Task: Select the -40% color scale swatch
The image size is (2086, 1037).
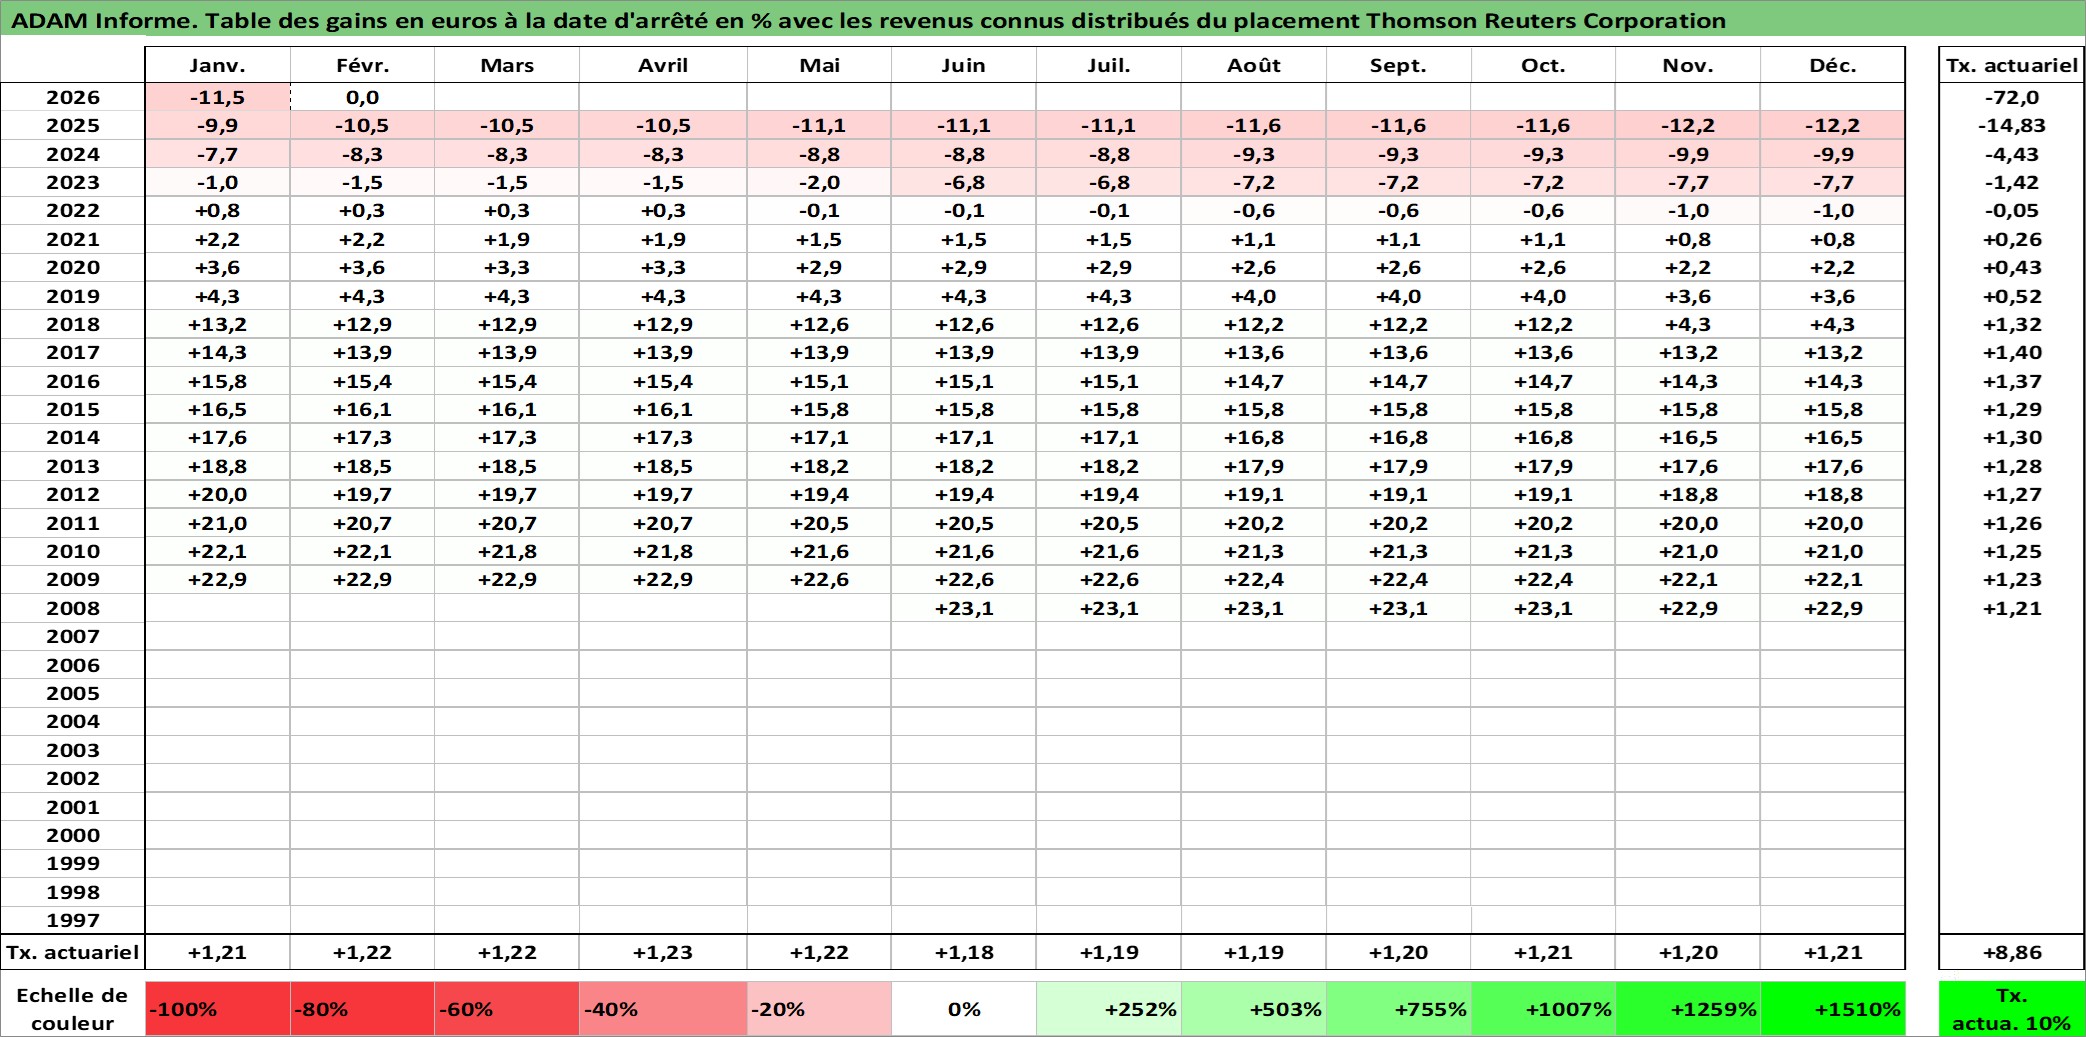Action: tap(663, 1009)
